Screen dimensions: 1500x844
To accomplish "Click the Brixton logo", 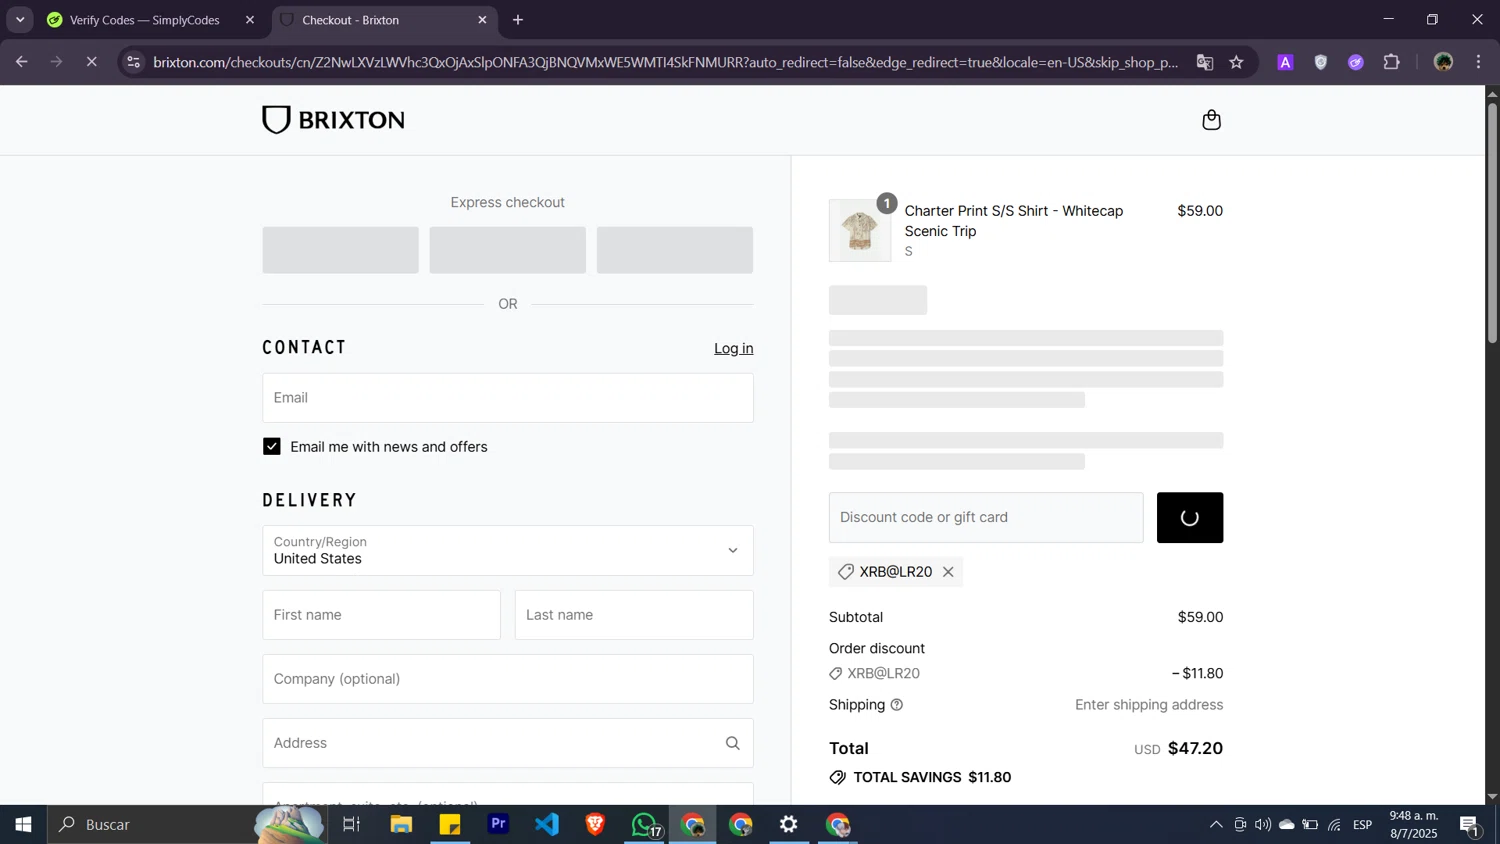I will [333, 120].
